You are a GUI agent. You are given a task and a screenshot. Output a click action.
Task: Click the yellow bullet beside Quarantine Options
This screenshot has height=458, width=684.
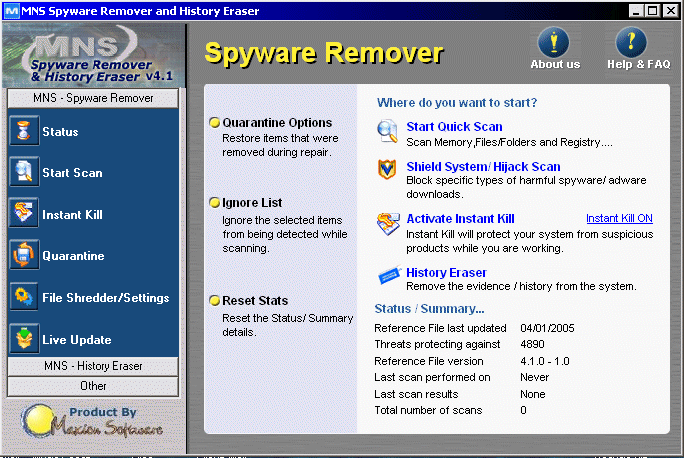(x=214, y=123)
